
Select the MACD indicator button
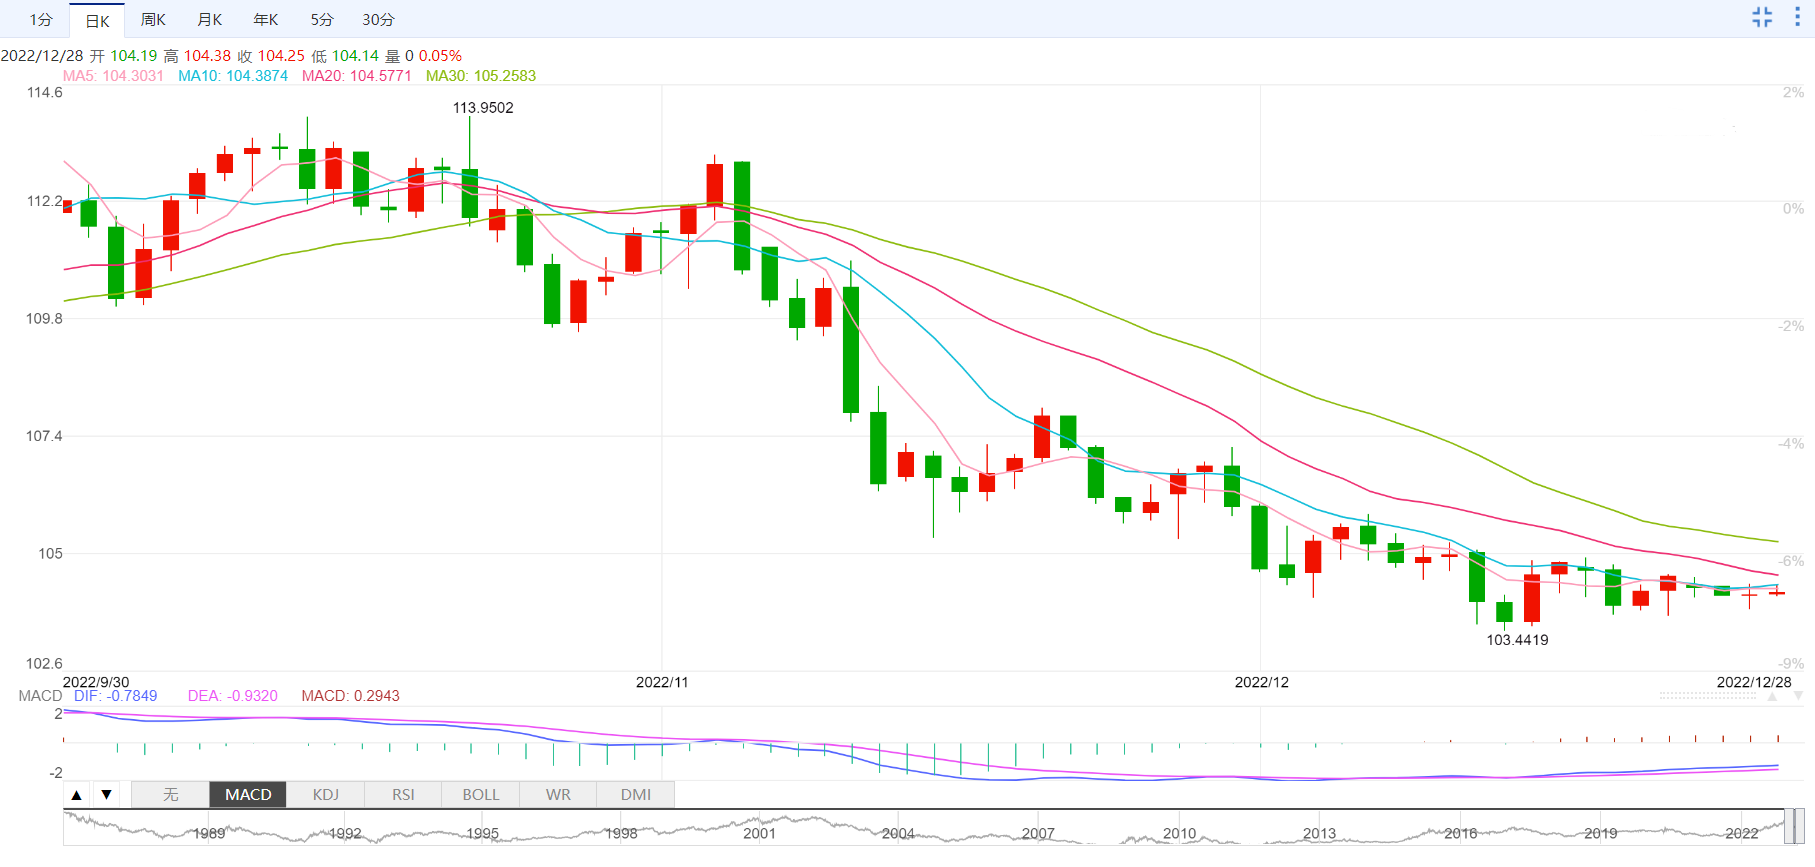248,795
